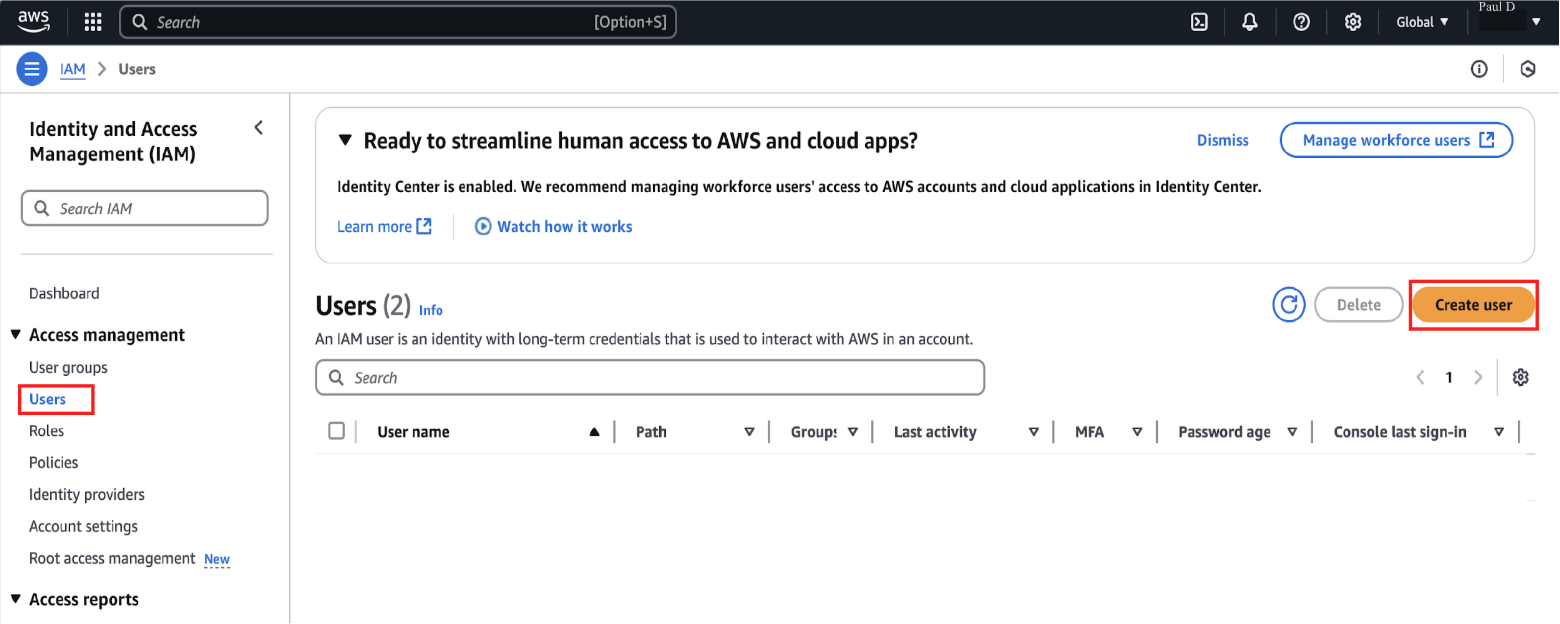This screenshot has height=624, width=1560.
Task: Open the help question mark icon
Action: click(x=1302, y=22)
